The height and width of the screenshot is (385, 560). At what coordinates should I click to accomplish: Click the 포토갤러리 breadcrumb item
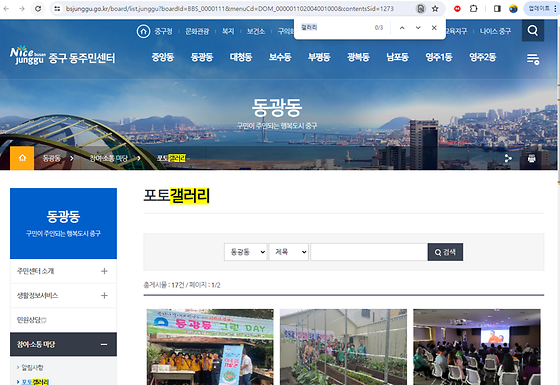pyautogui.click(x=171, y=158)
